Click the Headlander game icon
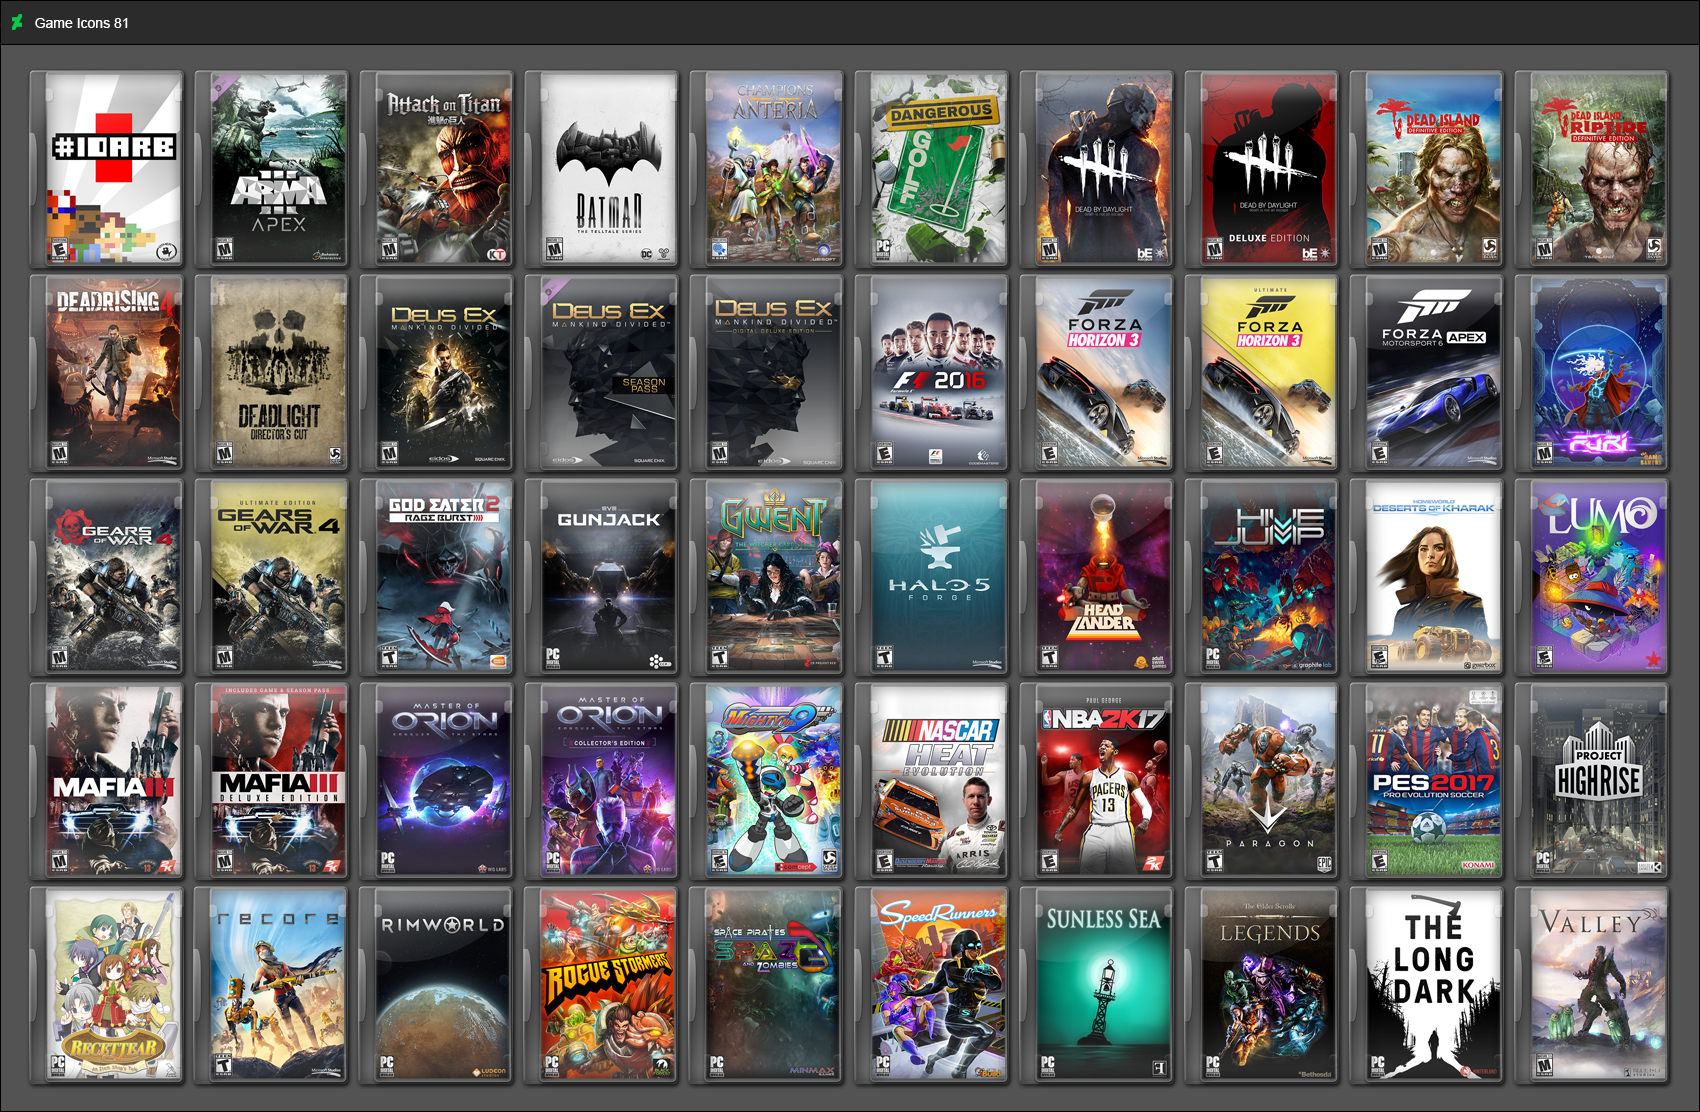The width and height of the screenshot is (1700, 1112). [x=1097, y=578]
